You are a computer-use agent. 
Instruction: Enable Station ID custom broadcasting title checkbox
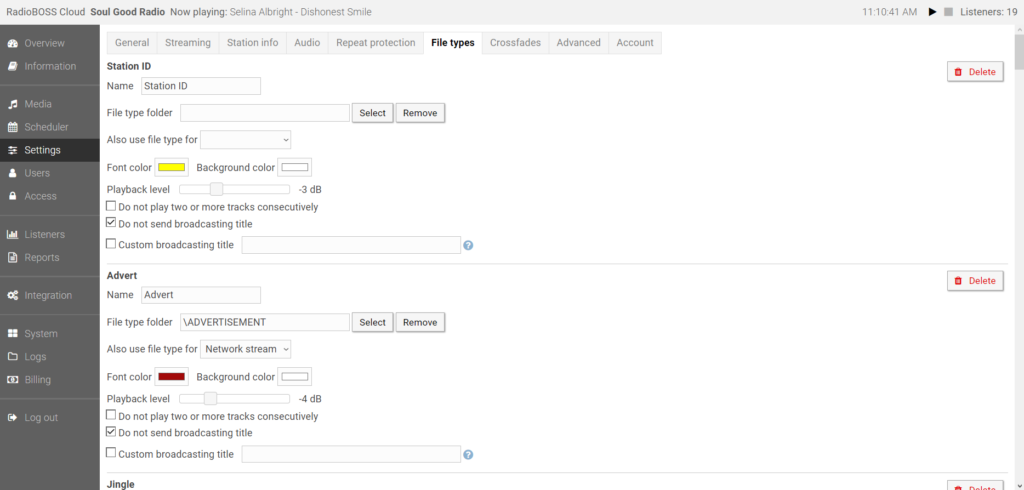pyautogui.click(x=111, y=245)
